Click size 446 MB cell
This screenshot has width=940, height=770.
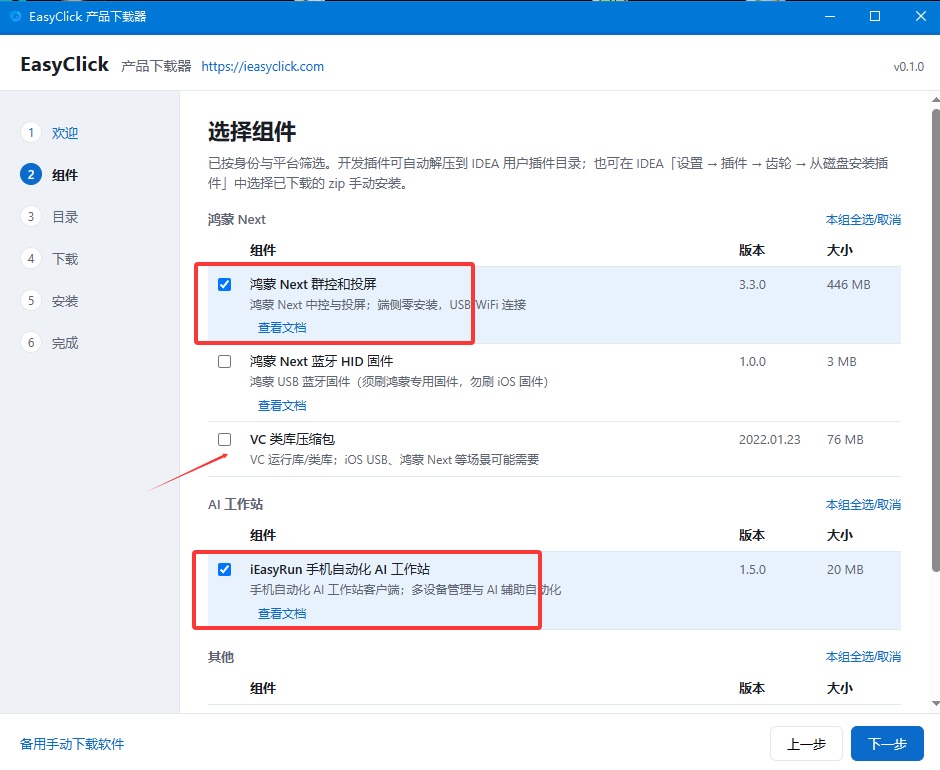click(x=848, y=284)
